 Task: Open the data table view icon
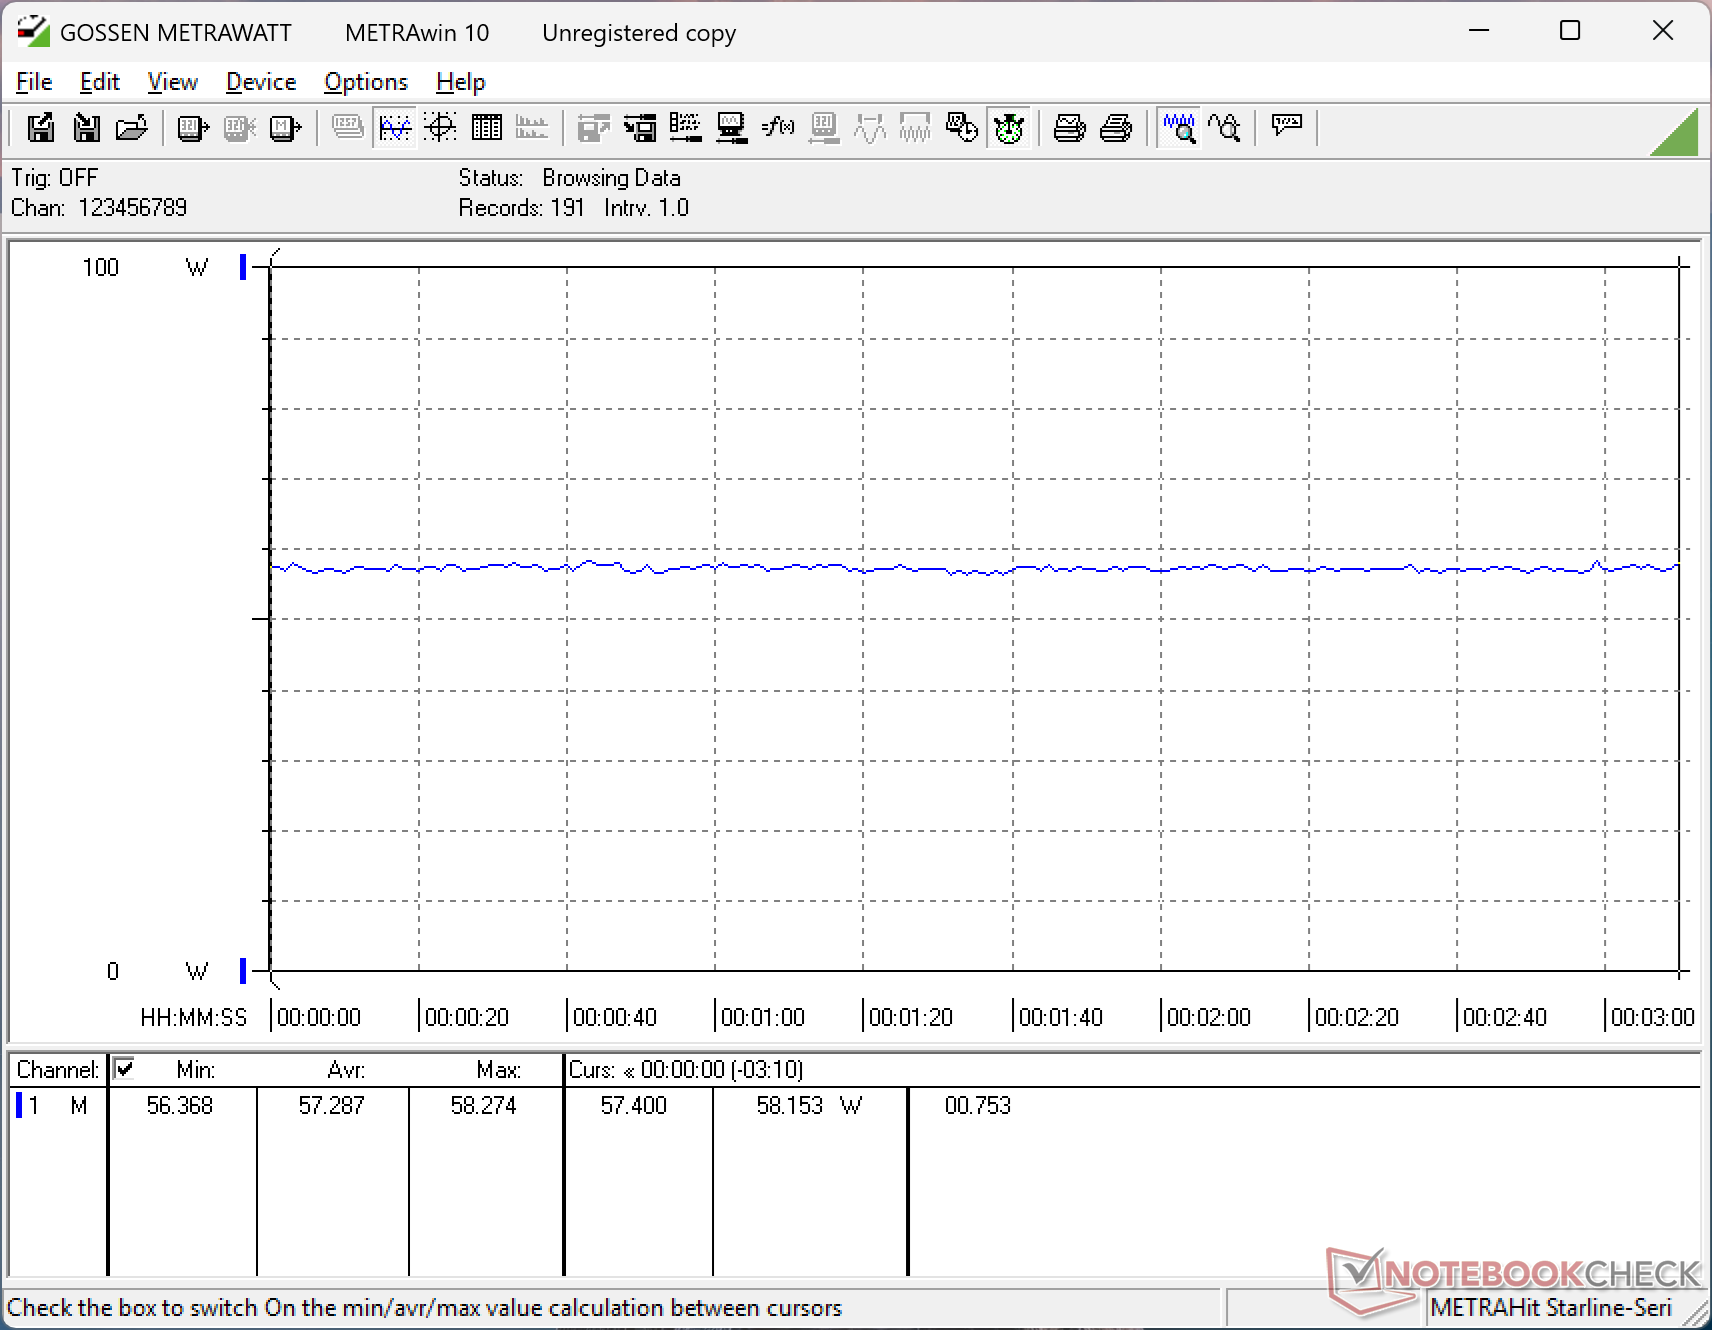pyautogui.click(x=487, y=128)
